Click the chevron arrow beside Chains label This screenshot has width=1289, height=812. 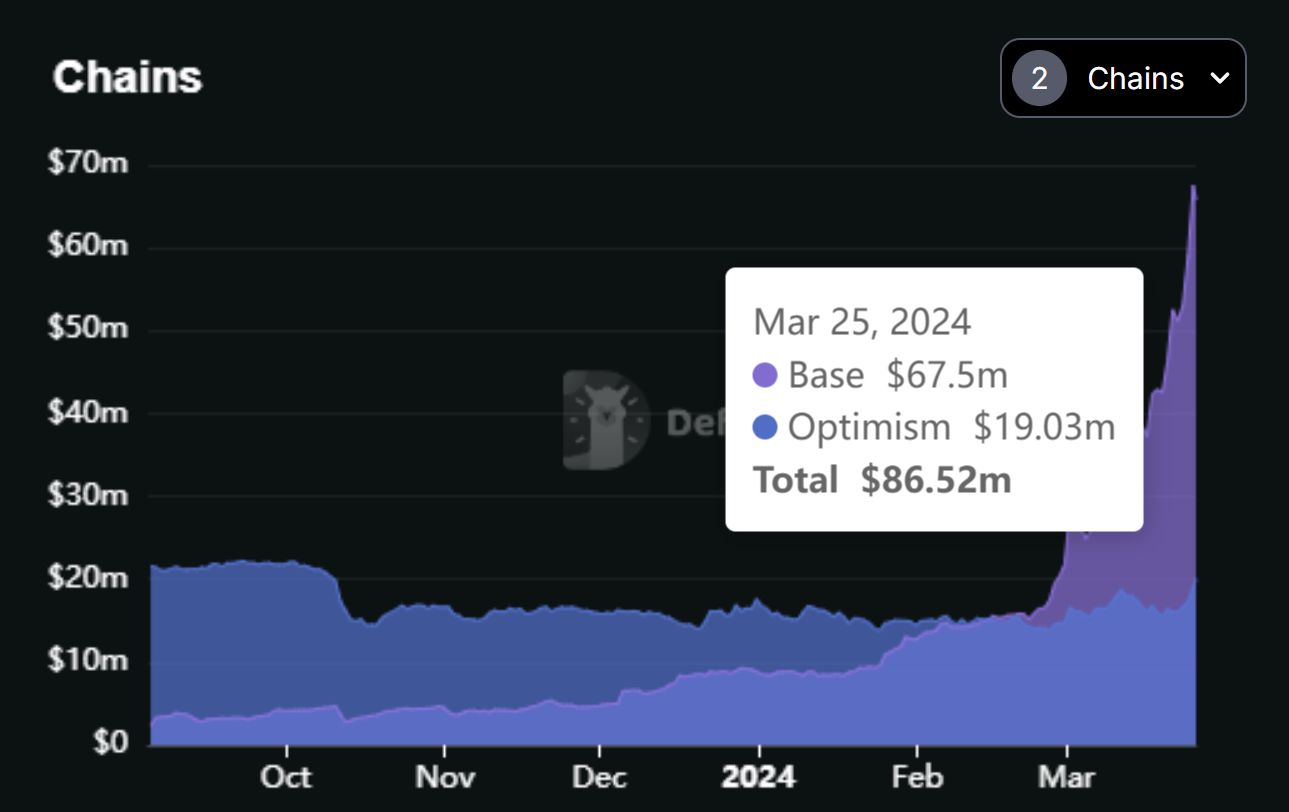[x=1219, y=79]
